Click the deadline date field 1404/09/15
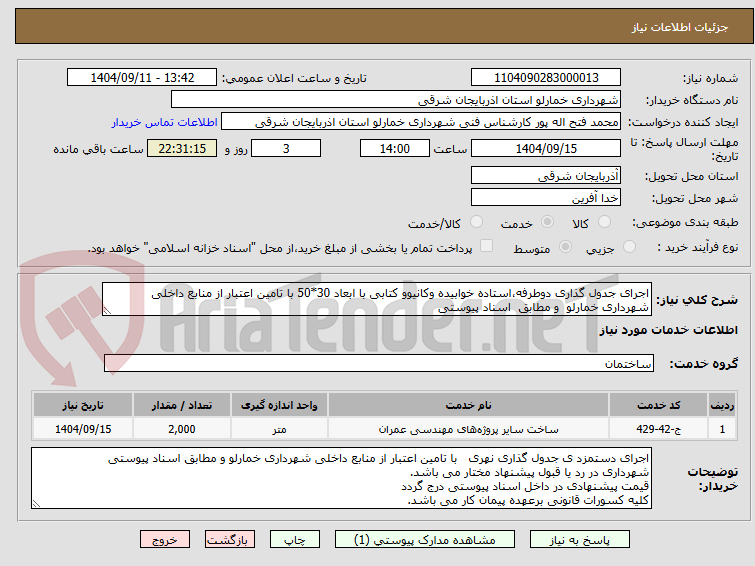Viewport: 755px width, 566px height. (x=546, y=148)
